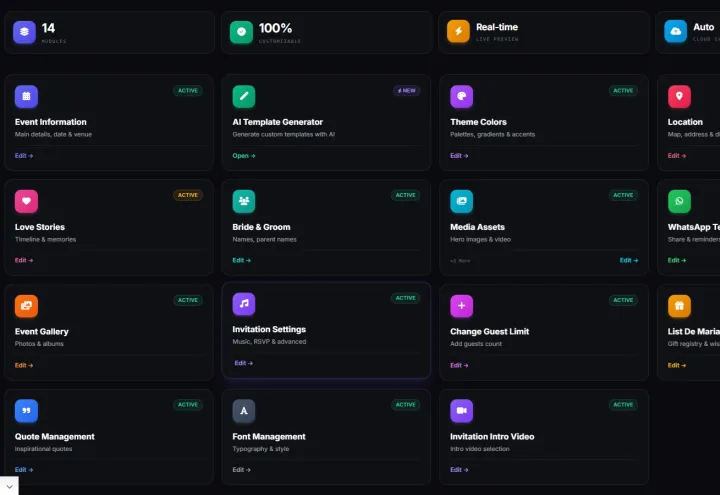Image resolution: width=720 pixels, height=495 pixels.
Task: Click the 100% customizable check icon
Action: point(242,32)
